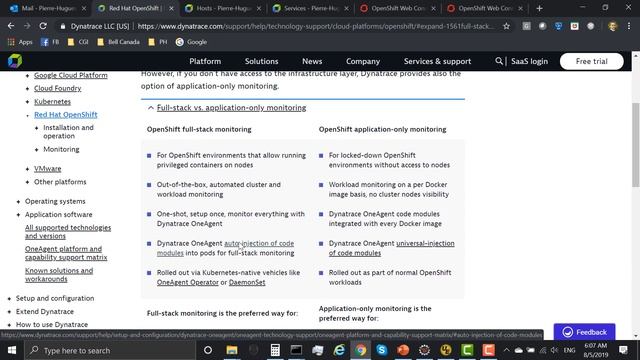Open Calculator from the taskbar
The image size is (640, 360).
click(x=275, y=350)
